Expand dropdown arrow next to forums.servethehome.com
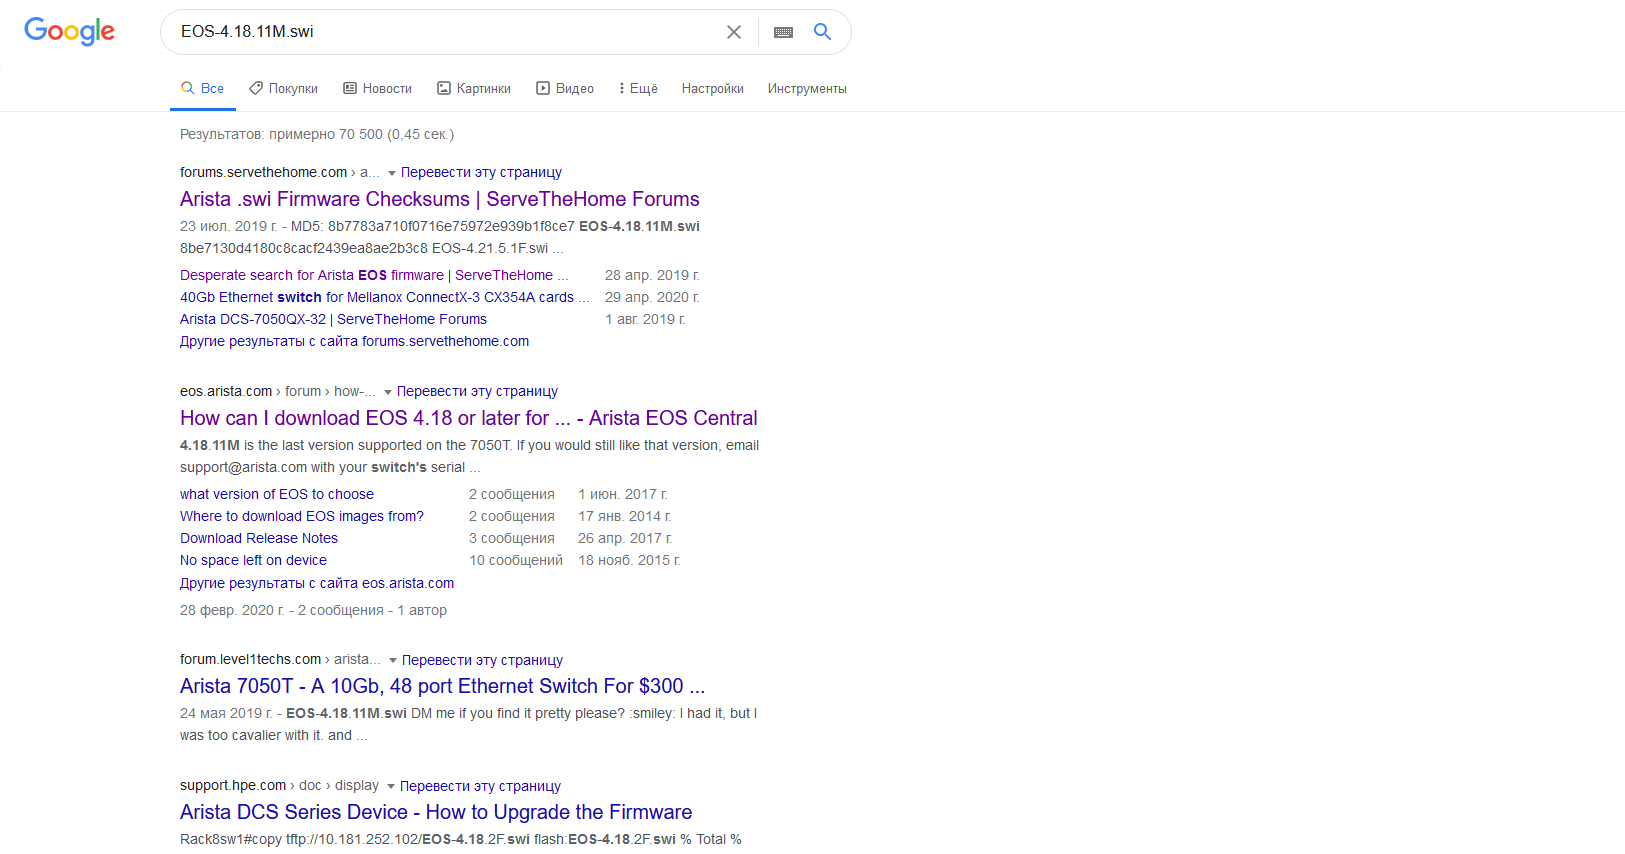The width and height of the screenshot is (1625, 854). pos(392,173)
